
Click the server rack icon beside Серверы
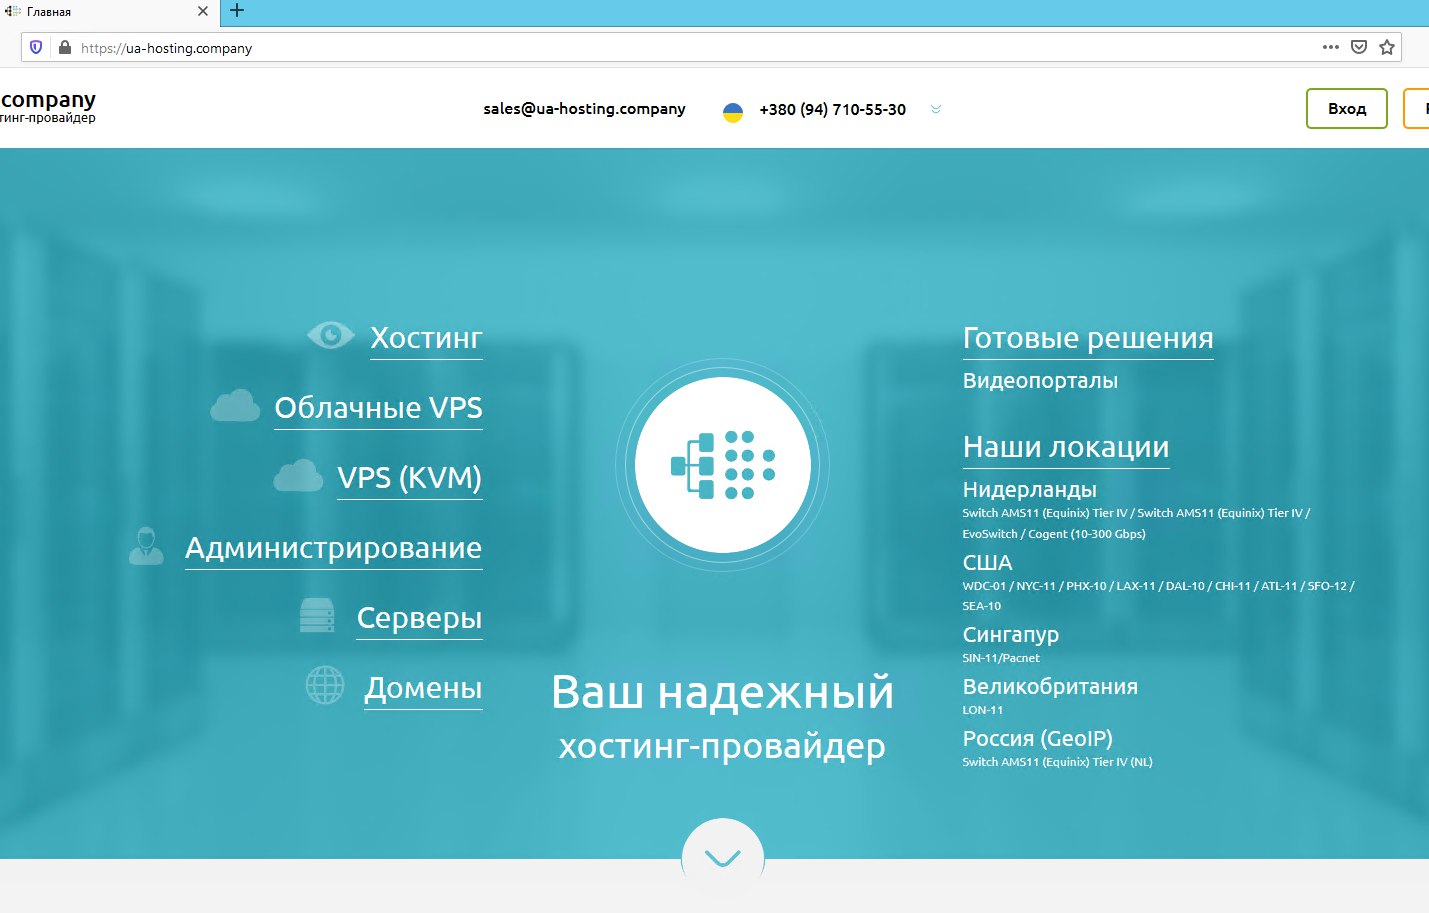pyautogui.click(x=317, y=615)
